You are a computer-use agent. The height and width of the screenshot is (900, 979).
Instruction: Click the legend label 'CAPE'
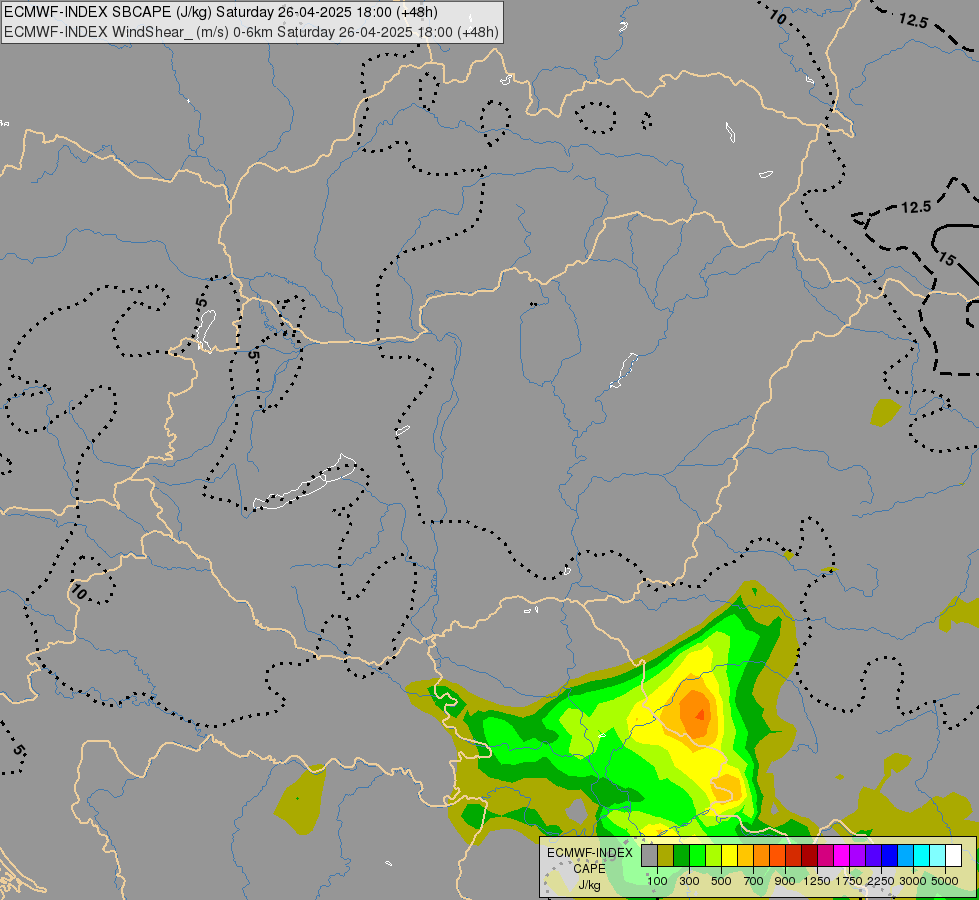tap(589, 869)
